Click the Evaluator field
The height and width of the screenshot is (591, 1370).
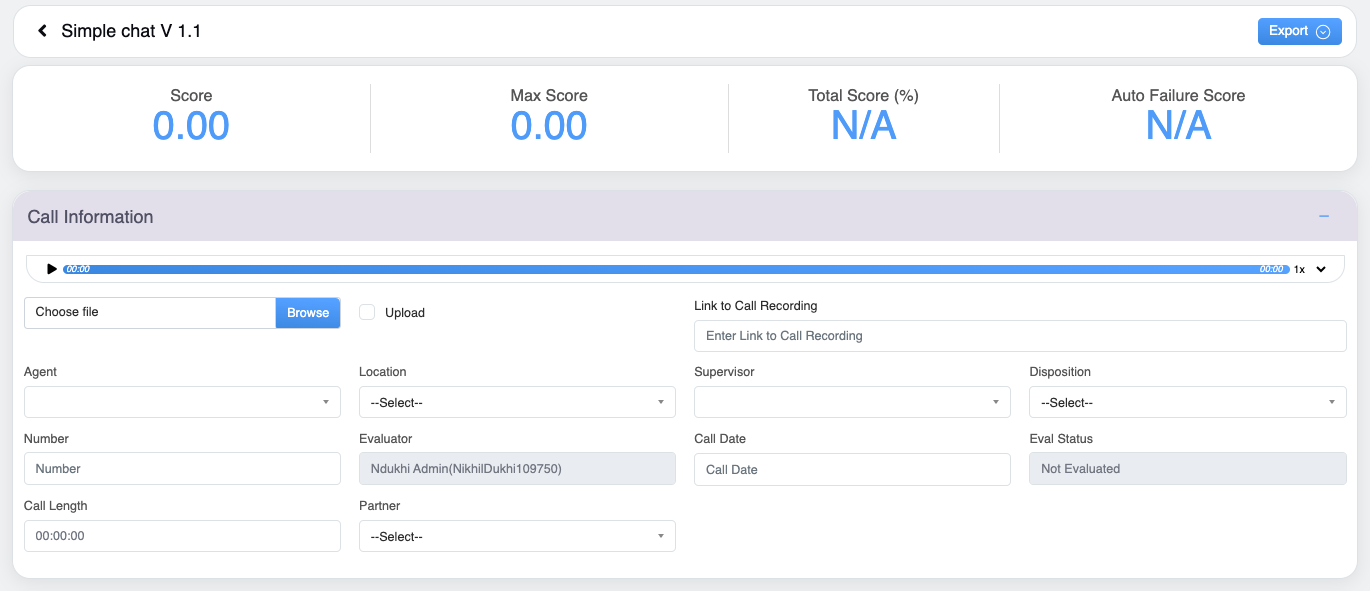[x=516, y=468]
